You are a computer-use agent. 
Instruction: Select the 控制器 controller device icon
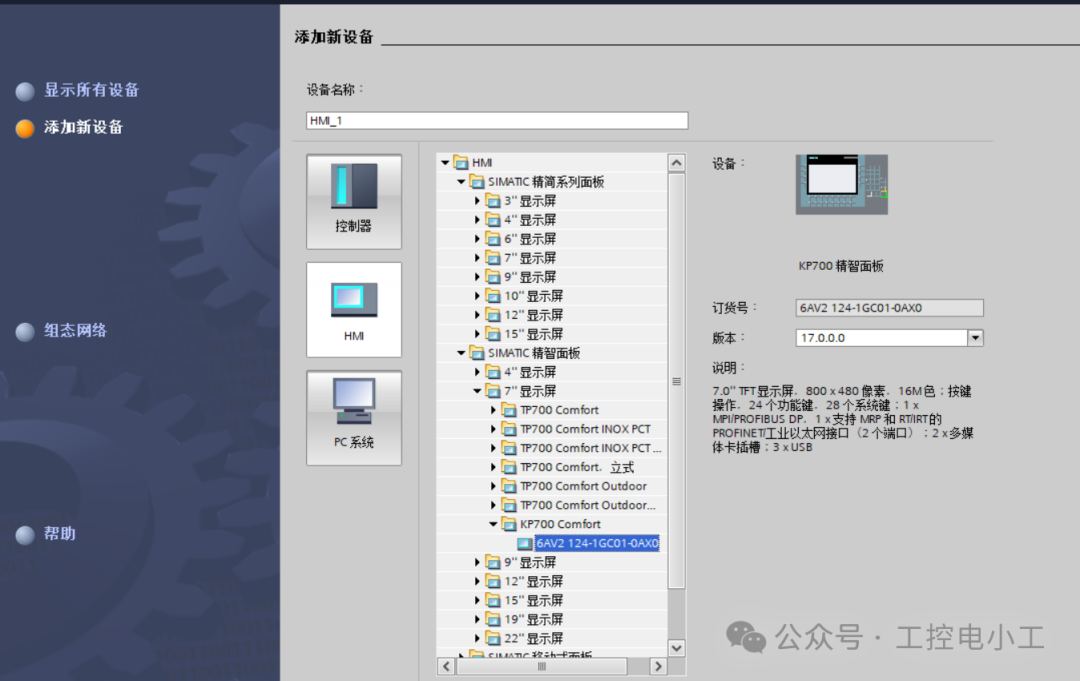click(x=353, y=201)
